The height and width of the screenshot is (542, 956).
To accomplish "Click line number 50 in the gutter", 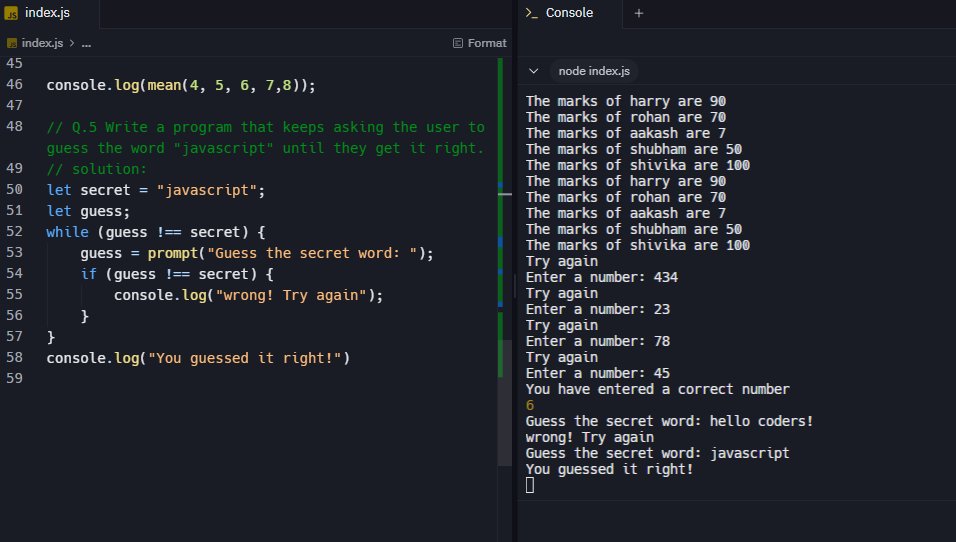I will coord(14,190).
